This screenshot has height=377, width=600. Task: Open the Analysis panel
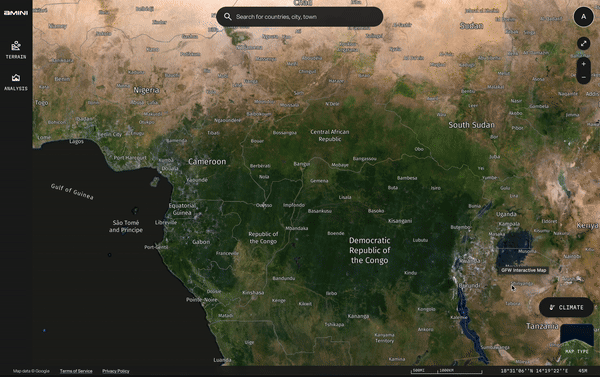click(x=16, y=82)
